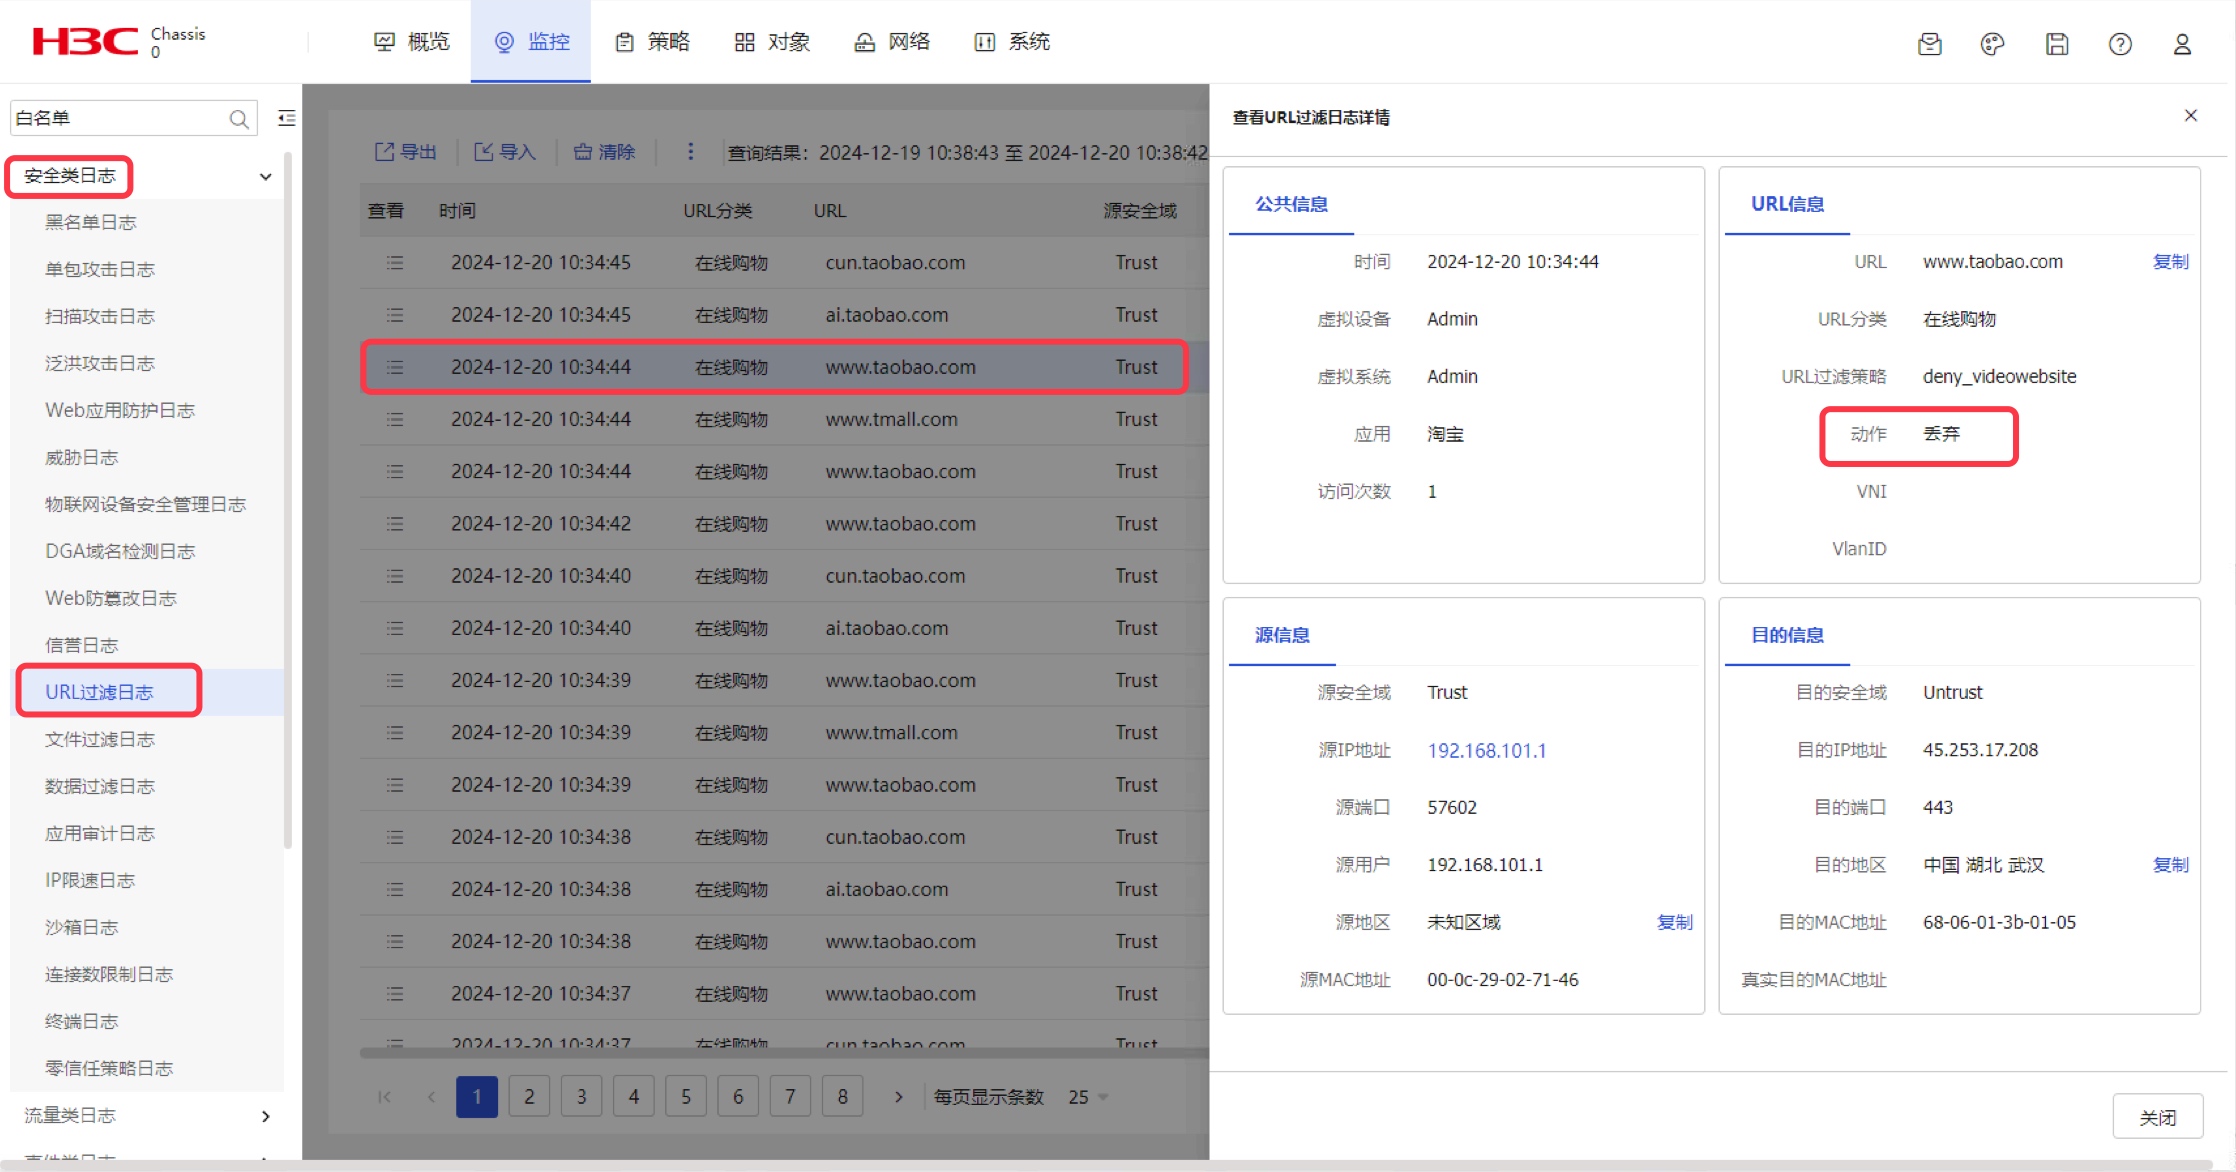Image resolution: width=2236 pixels, height=1172 pixels.
Task: Go to next page arrow
Action: point(898,1097)
